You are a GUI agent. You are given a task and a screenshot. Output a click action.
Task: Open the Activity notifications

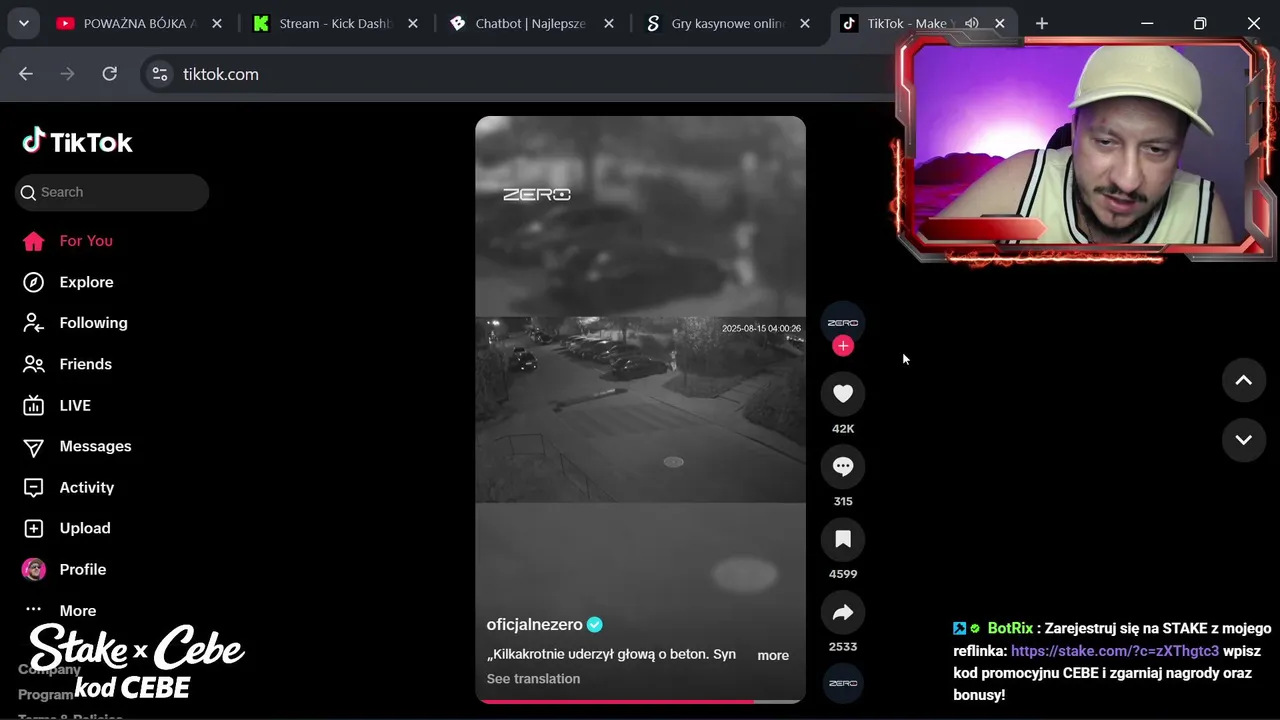click(68, 487)
